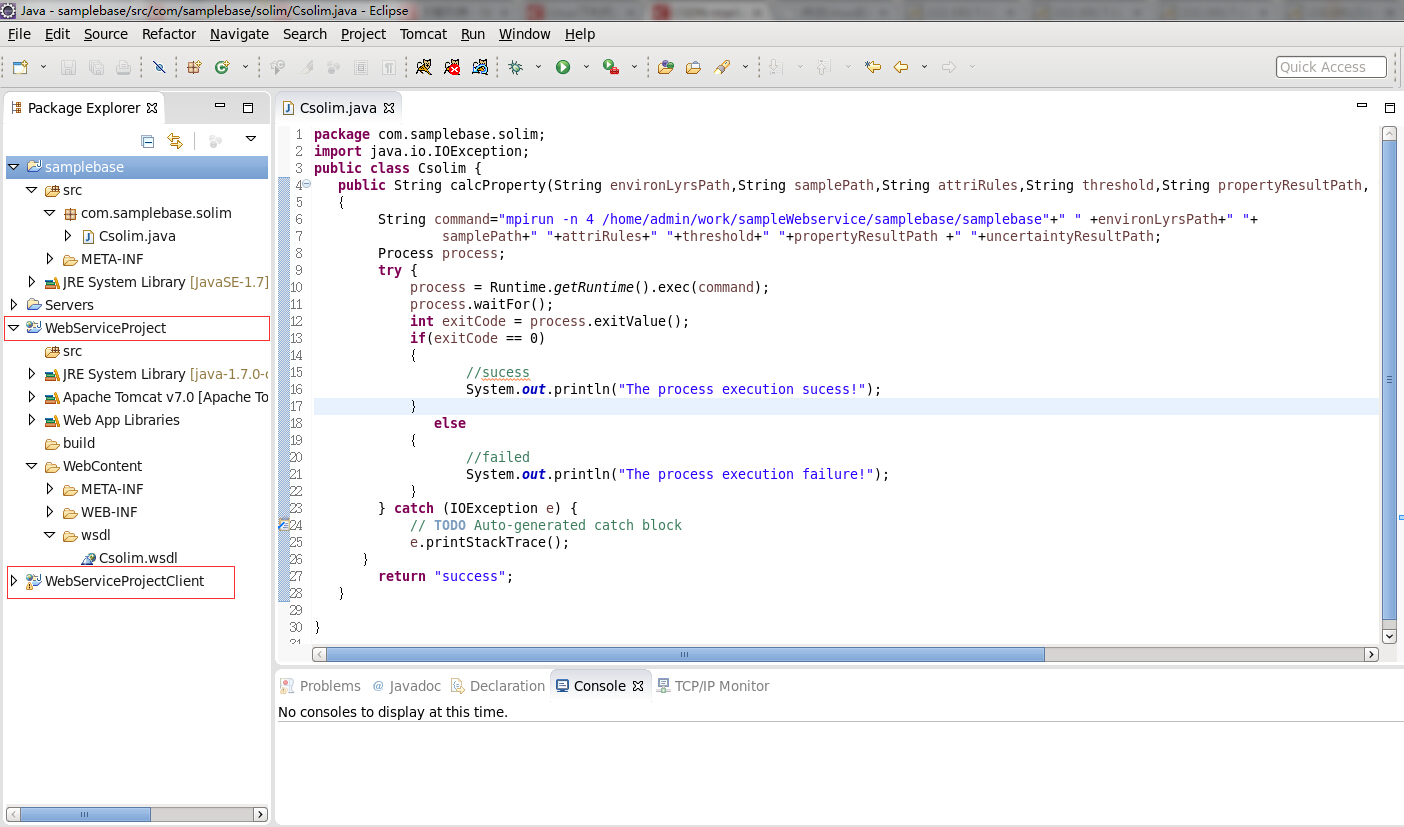
Task: Open the Search dropdown arrow
Action: [745, 67]
